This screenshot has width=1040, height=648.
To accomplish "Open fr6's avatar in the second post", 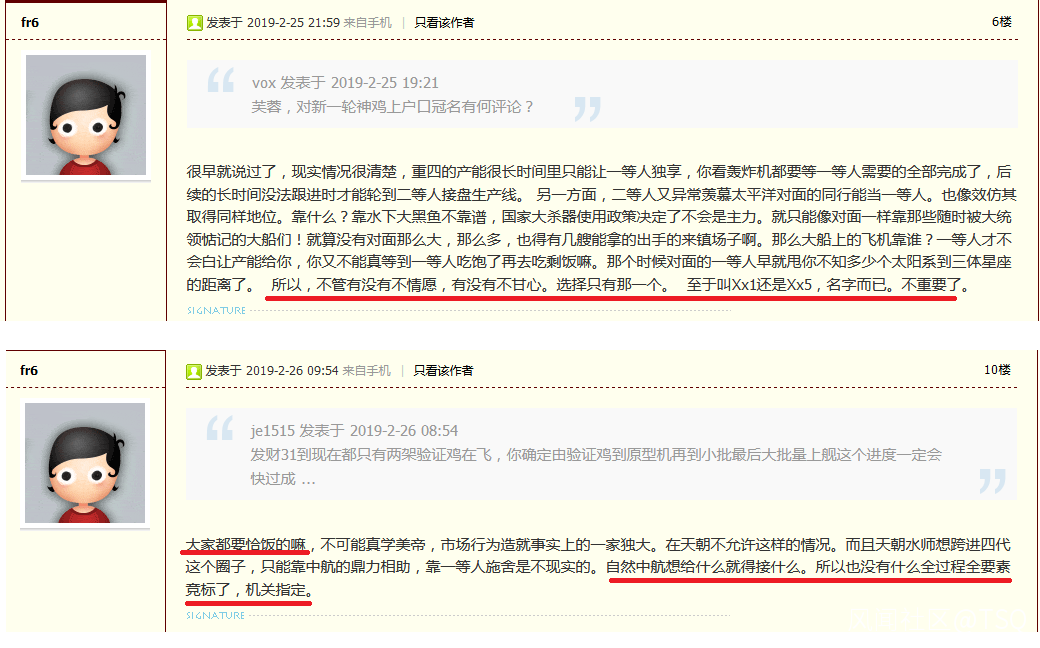I will coord(85,463).
